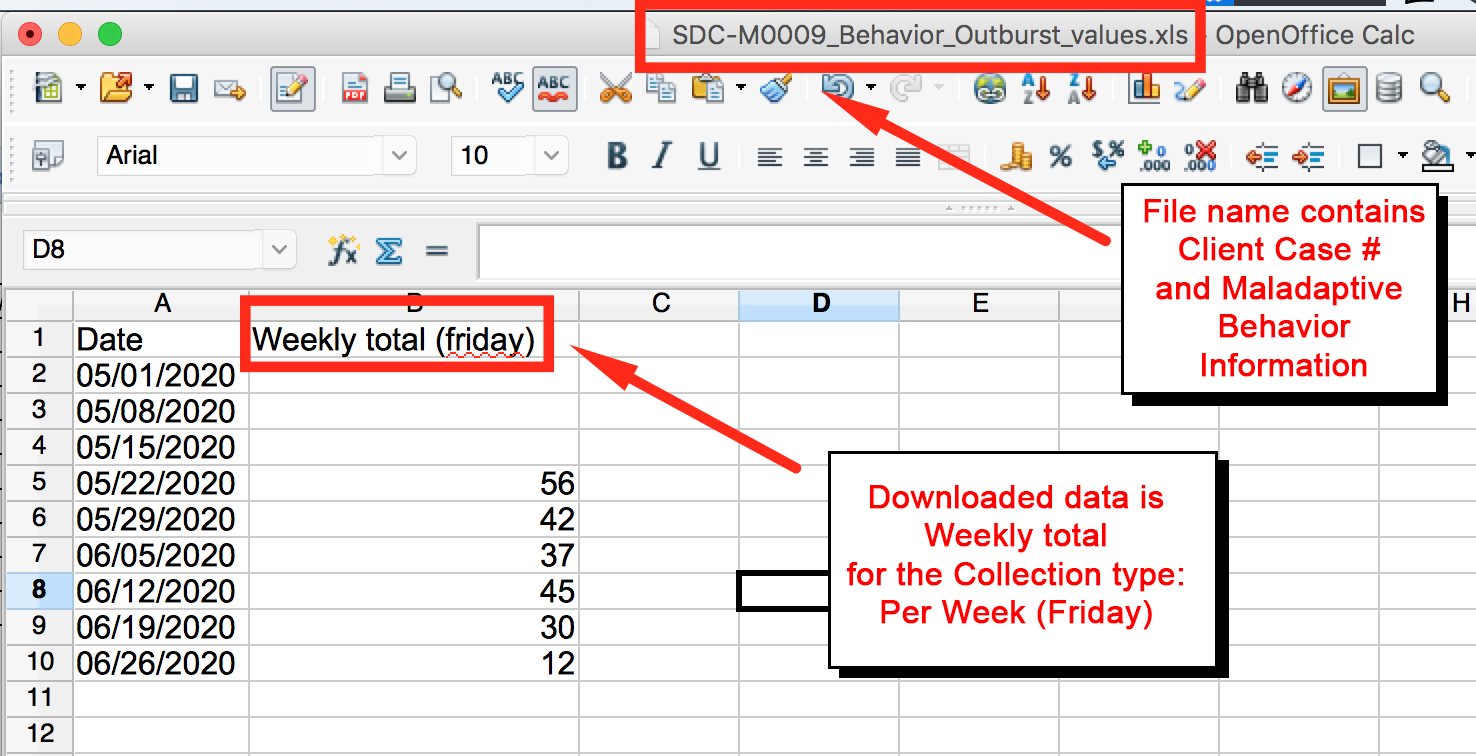Select cell containing value 56
The height and width of the screenshot is (756, 1476).
pos(414,483)
